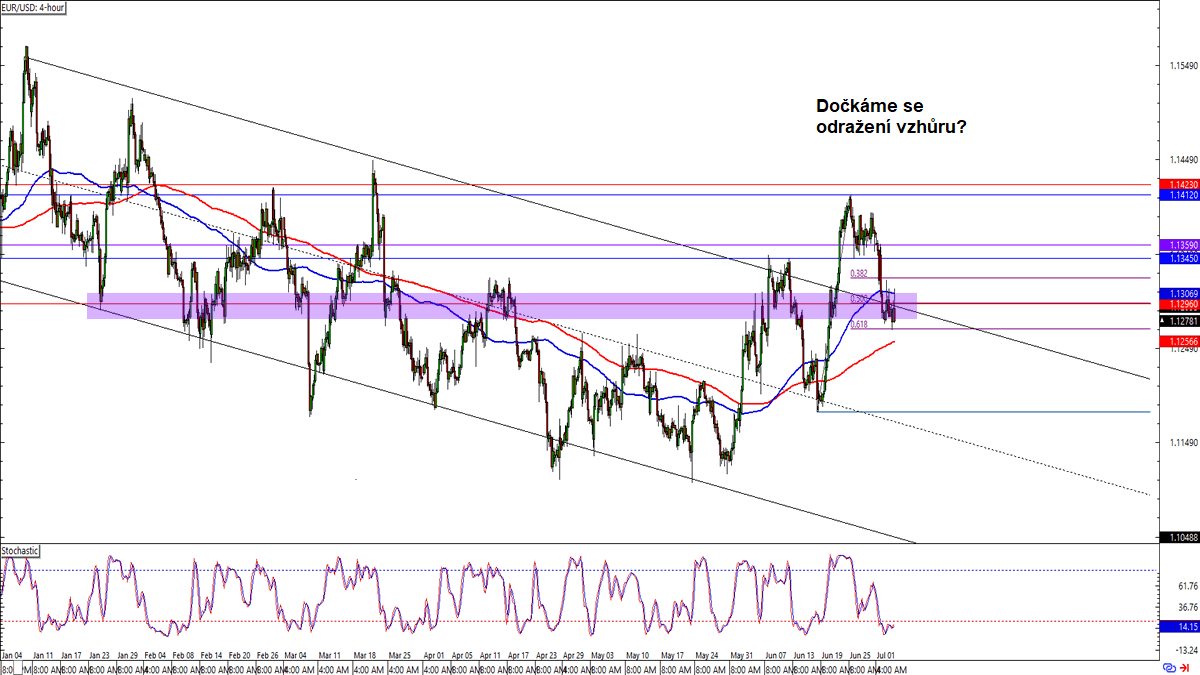
Task: Click the Jun 07 date label
Action: click(775, 656)
